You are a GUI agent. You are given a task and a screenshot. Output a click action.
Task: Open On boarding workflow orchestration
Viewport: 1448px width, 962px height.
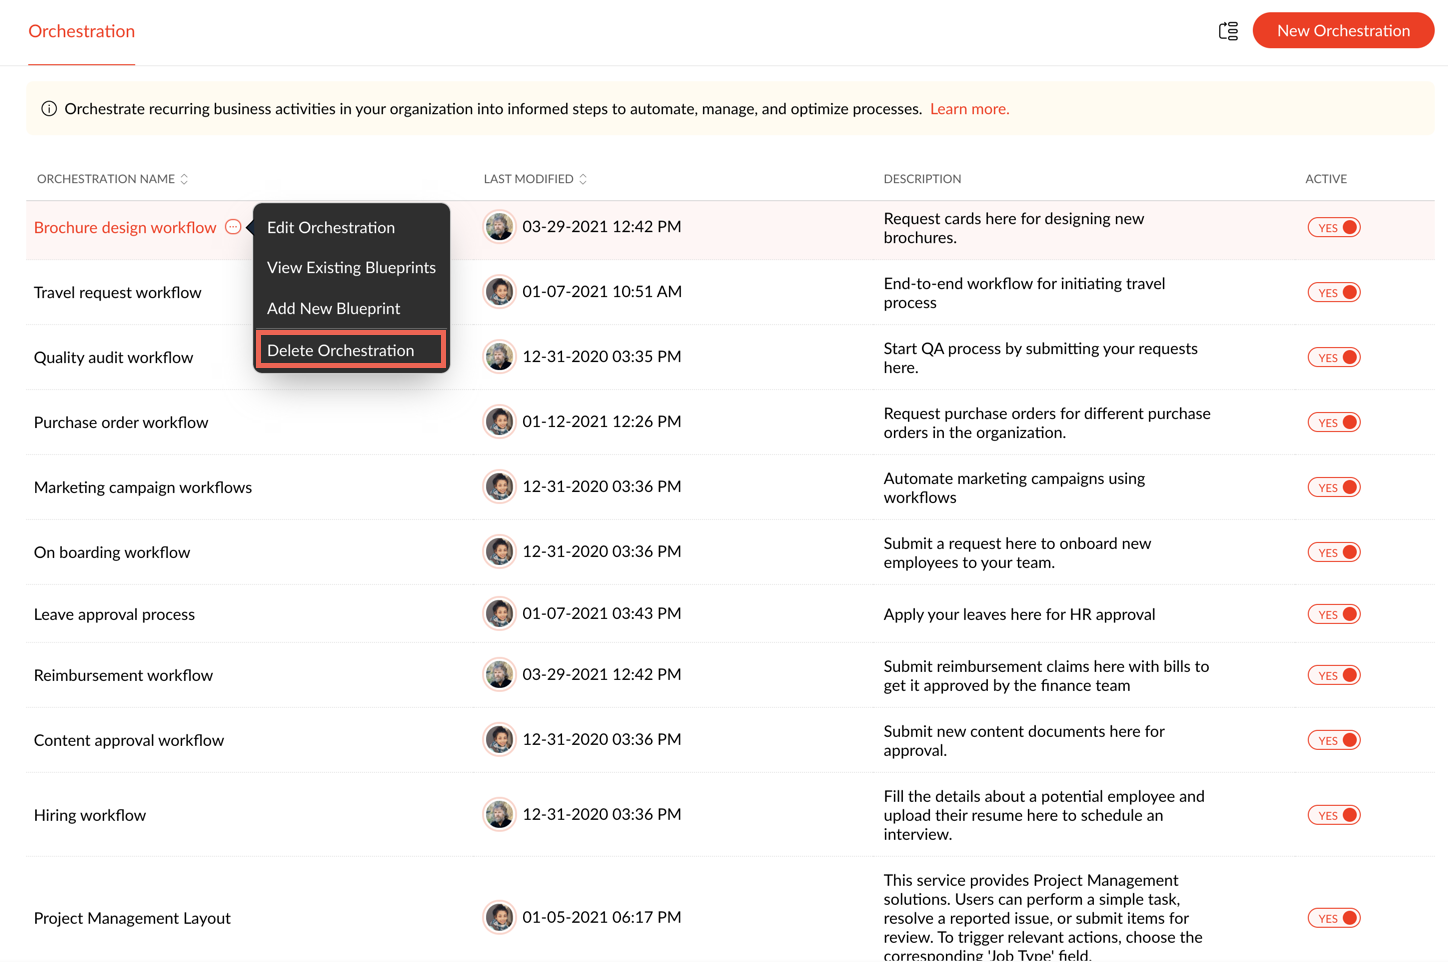pyautogui.click(x=112, y=553)
